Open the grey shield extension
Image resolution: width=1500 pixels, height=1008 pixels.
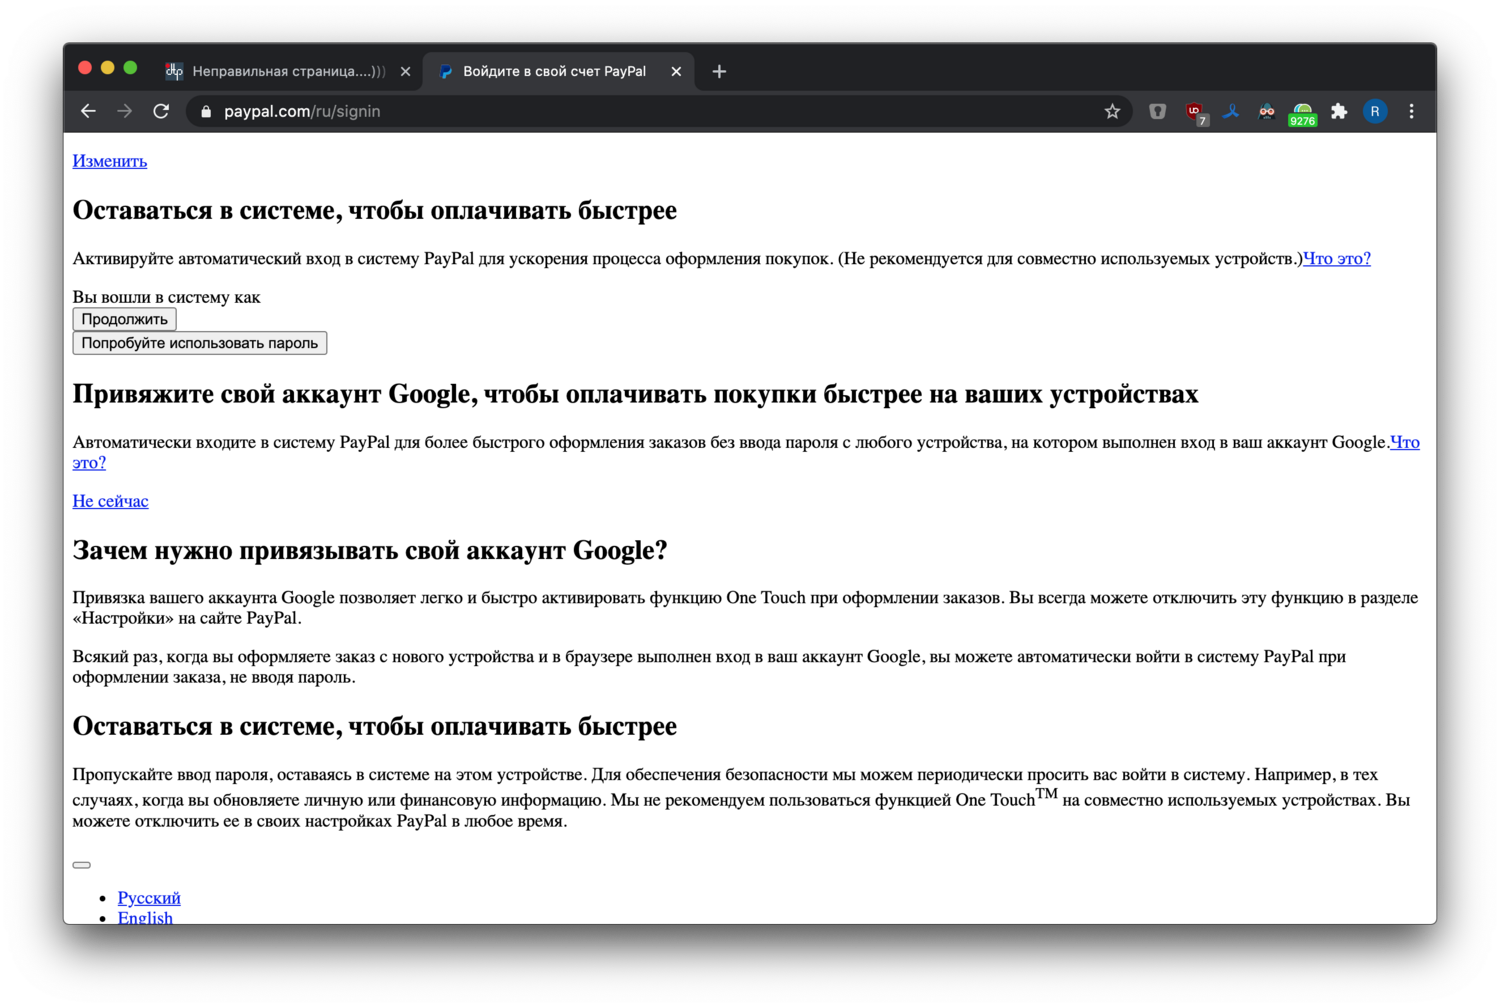[x=1158, y=112]
